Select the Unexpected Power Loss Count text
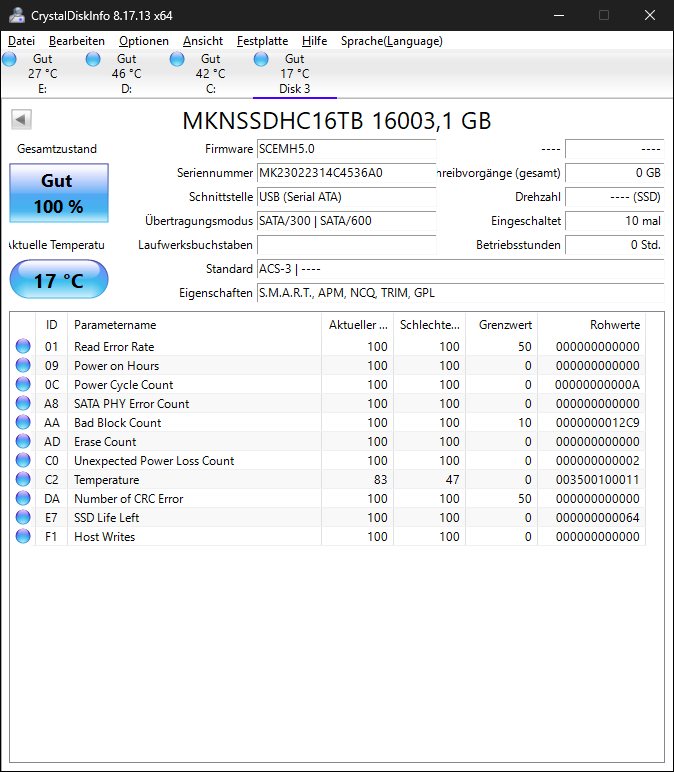This screenshot has width=674, height=772. click(154, 460)
